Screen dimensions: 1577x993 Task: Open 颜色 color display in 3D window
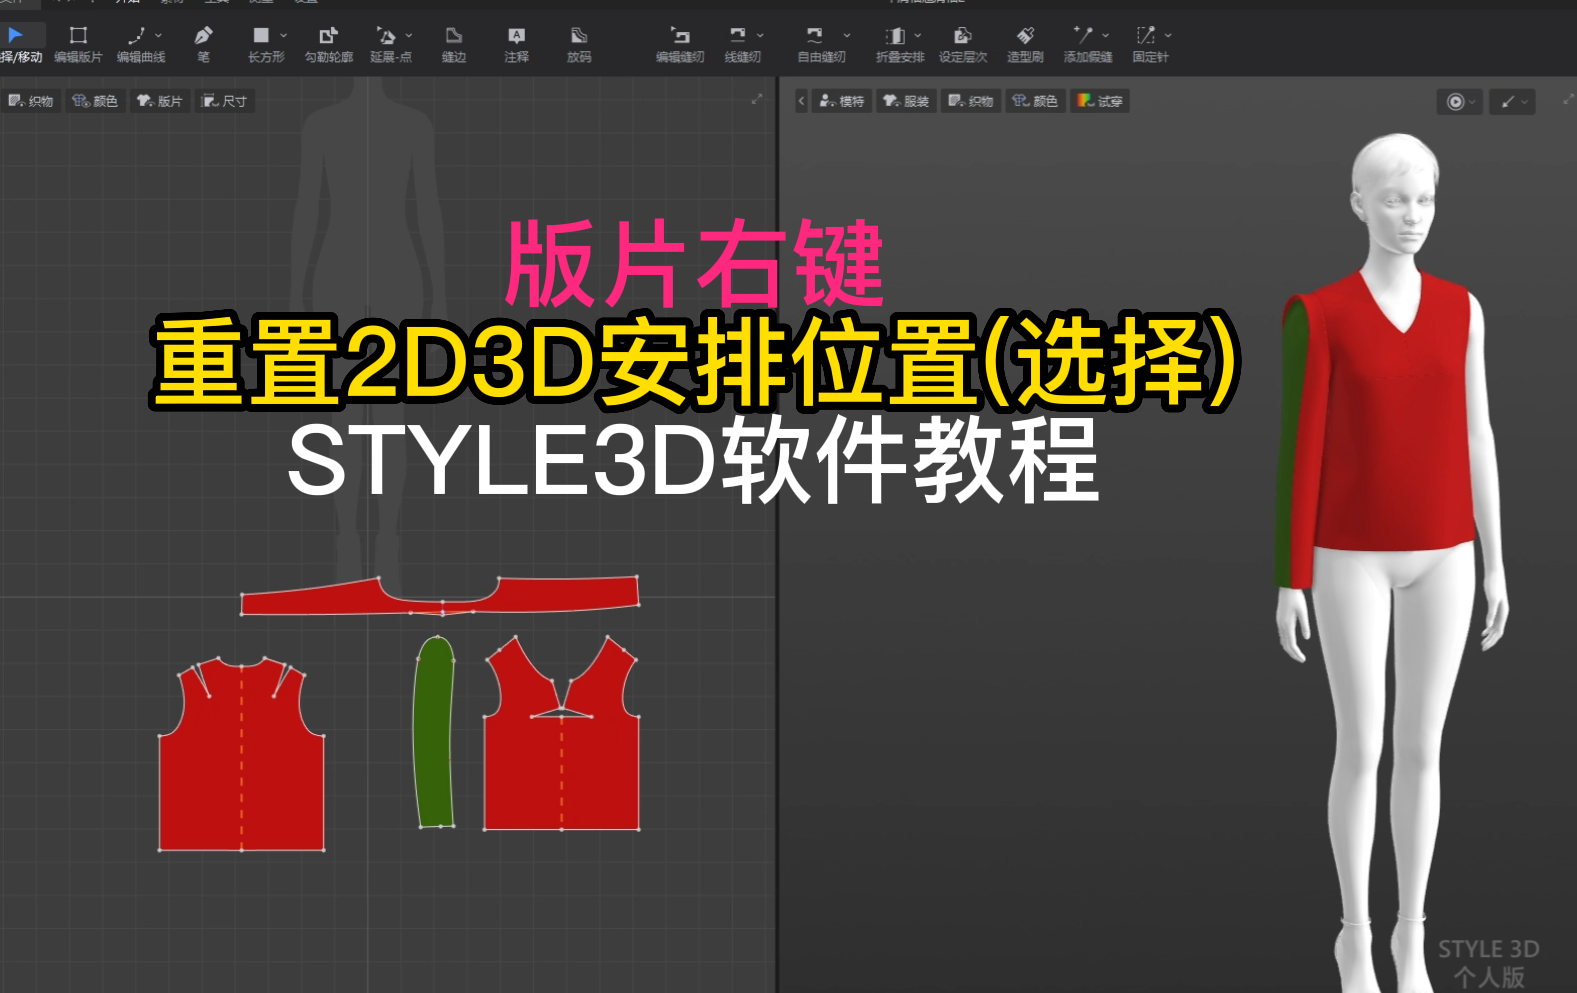click(1035, 101)
